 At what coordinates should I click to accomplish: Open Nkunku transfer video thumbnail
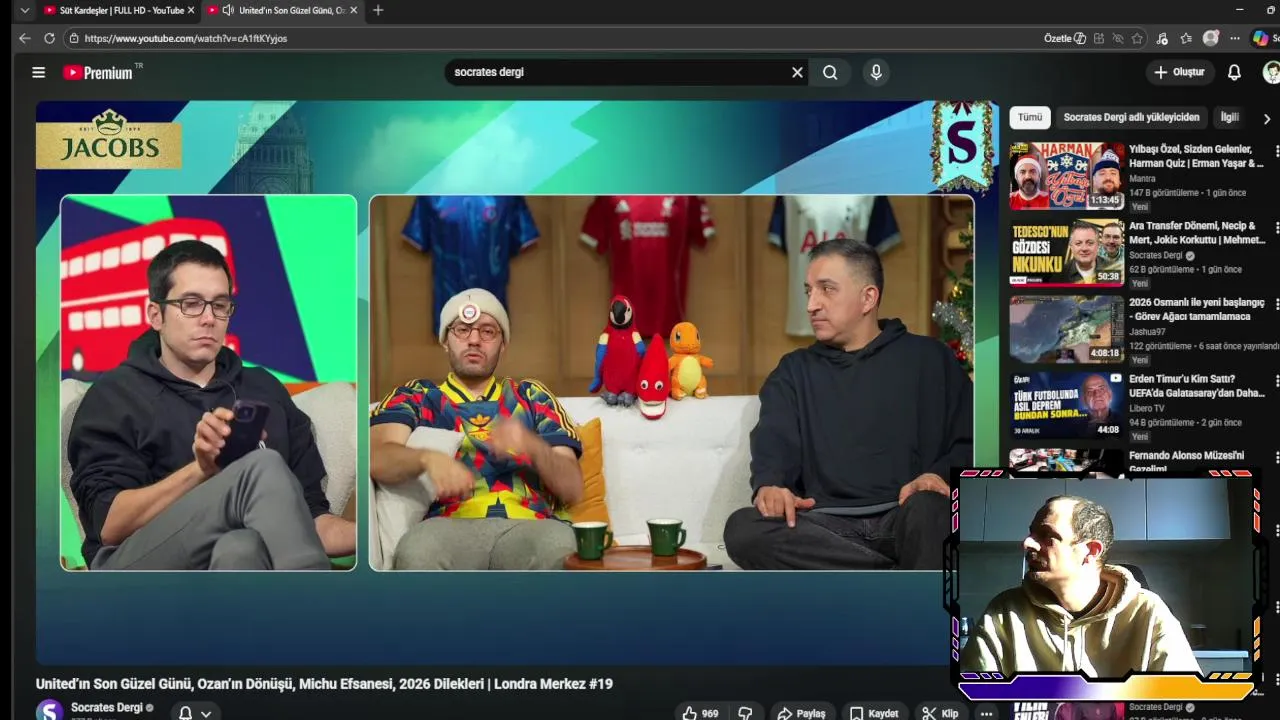[x=1066, y=253]
